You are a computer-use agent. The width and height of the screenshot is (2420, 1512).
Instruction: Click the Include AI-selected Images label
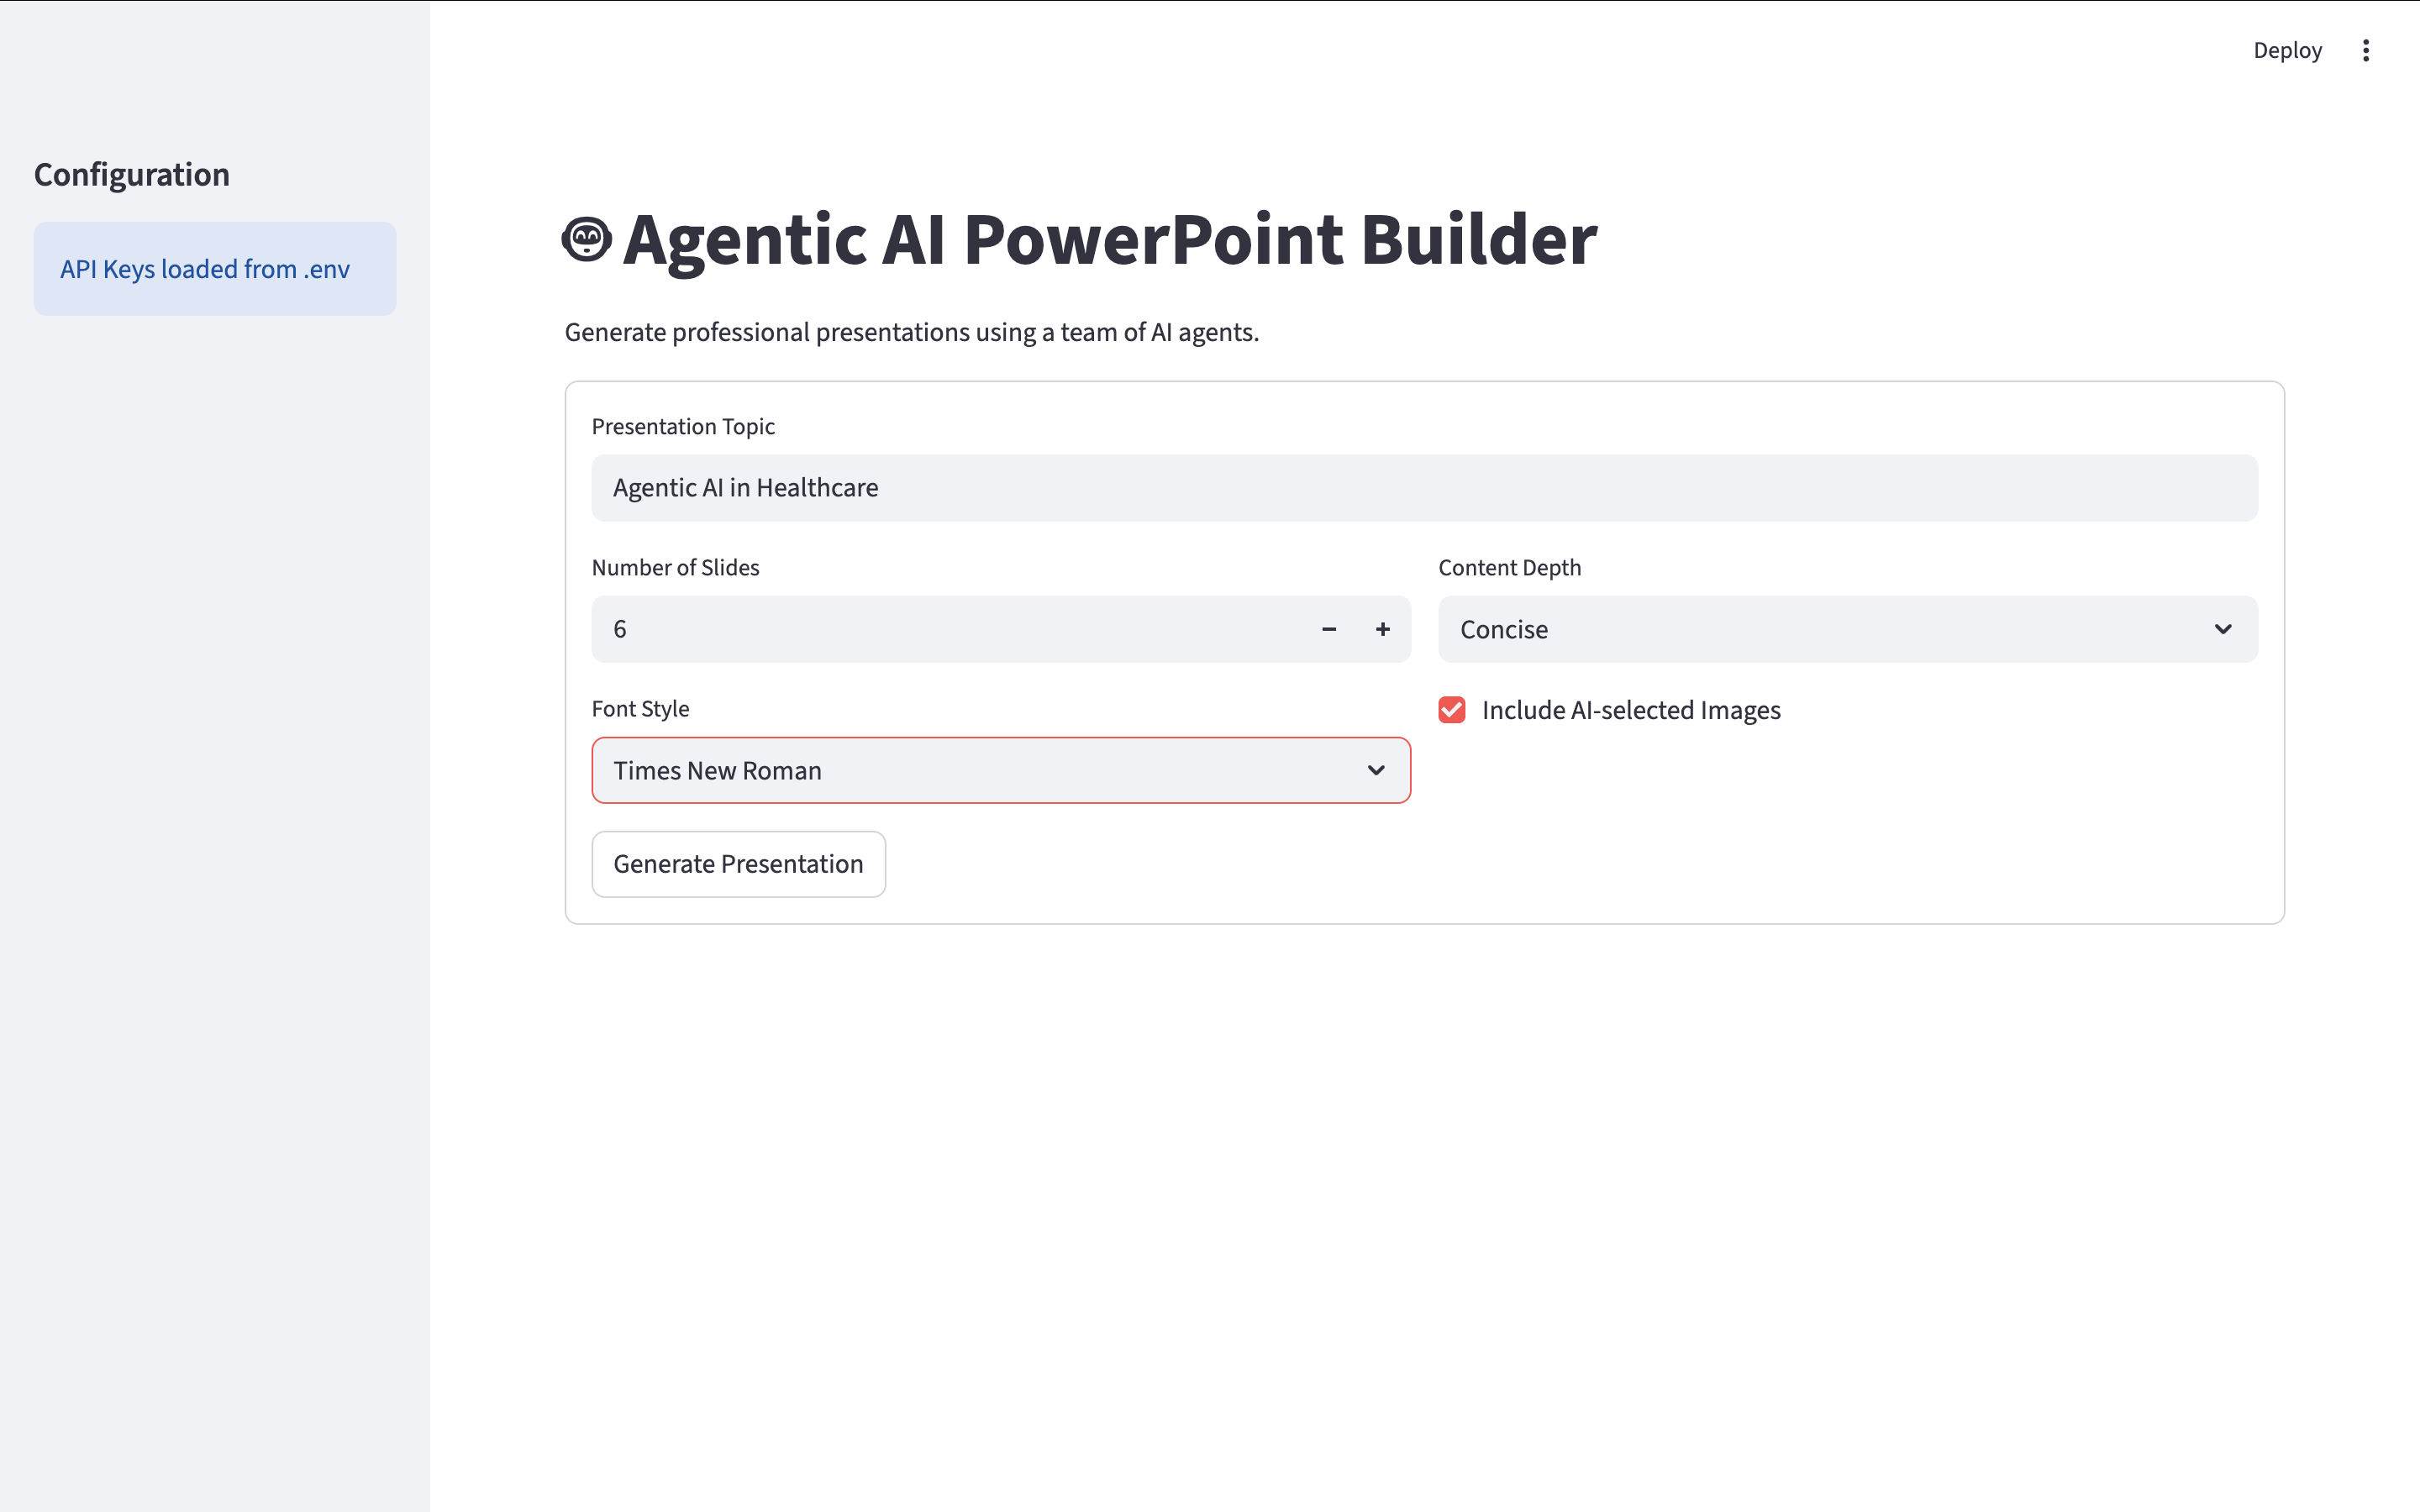click(x=1630, y=710)
